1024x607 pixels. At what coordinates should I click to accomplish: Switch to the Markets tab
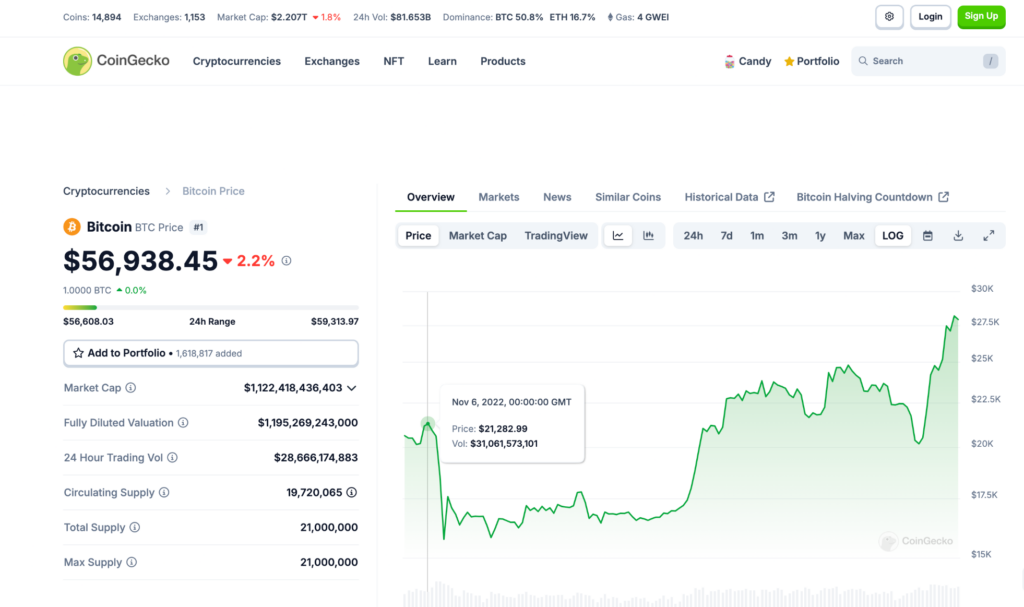[x=498, y=197]
